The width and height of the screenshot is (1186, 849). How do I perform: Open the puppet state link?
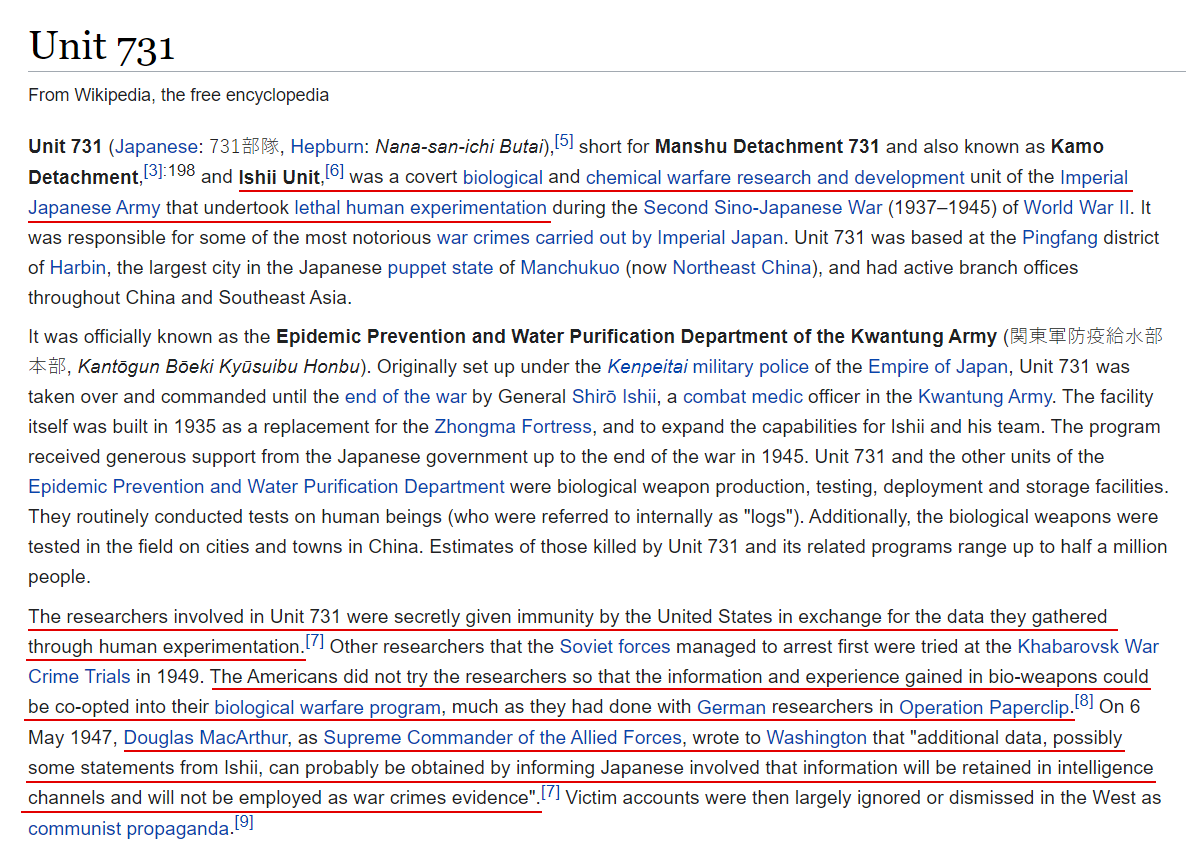coord(439,268)
